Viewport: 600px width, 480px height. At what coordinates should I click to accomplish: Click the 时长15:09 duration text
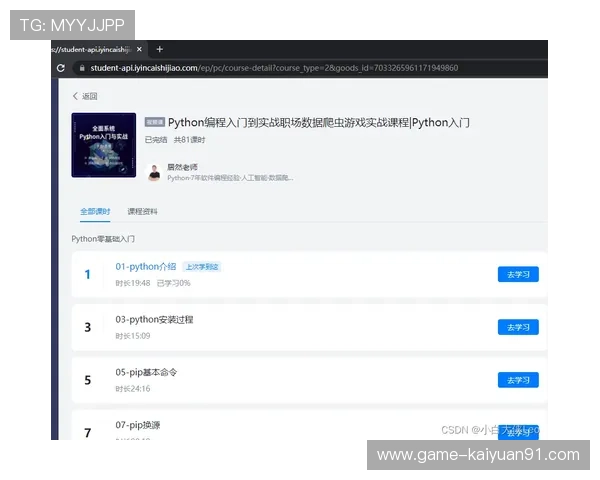coord(133,336)
